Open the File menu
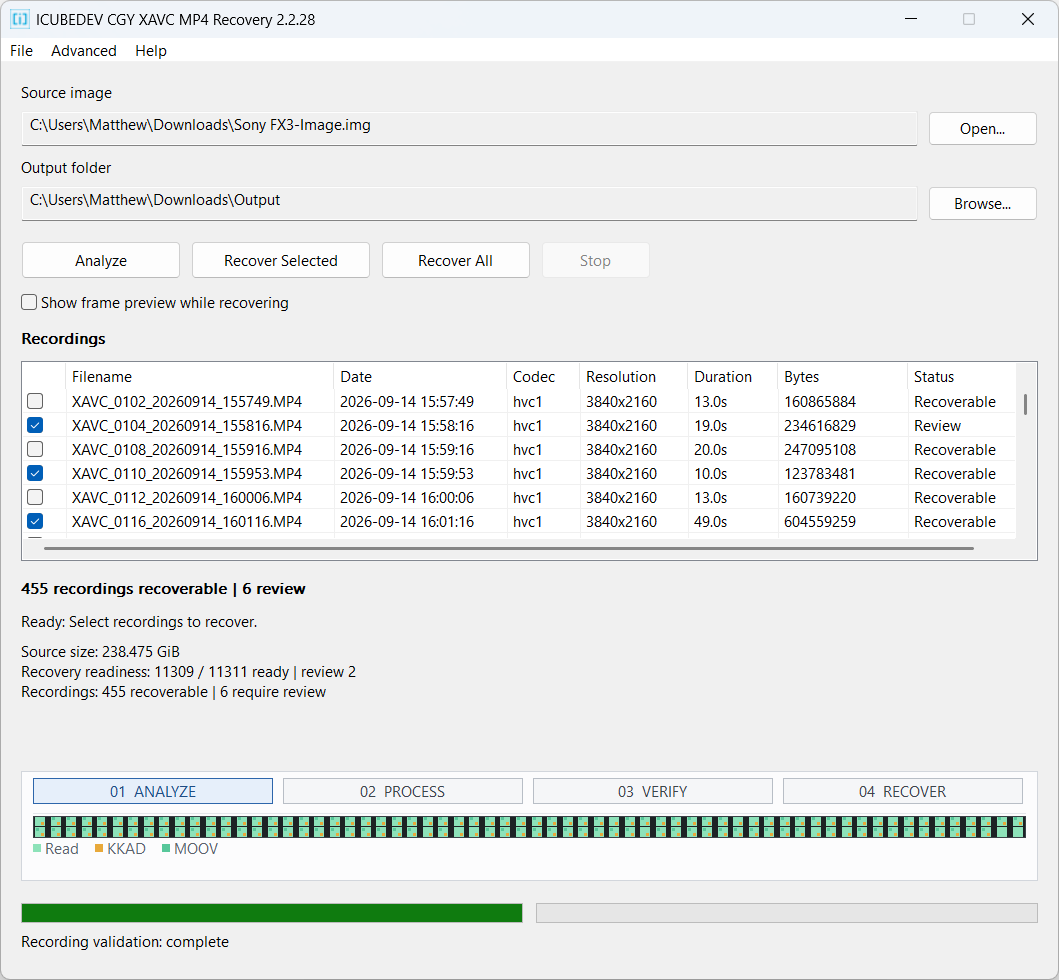This screenshot has height=980, width=1059. click(x=22, y=51)
